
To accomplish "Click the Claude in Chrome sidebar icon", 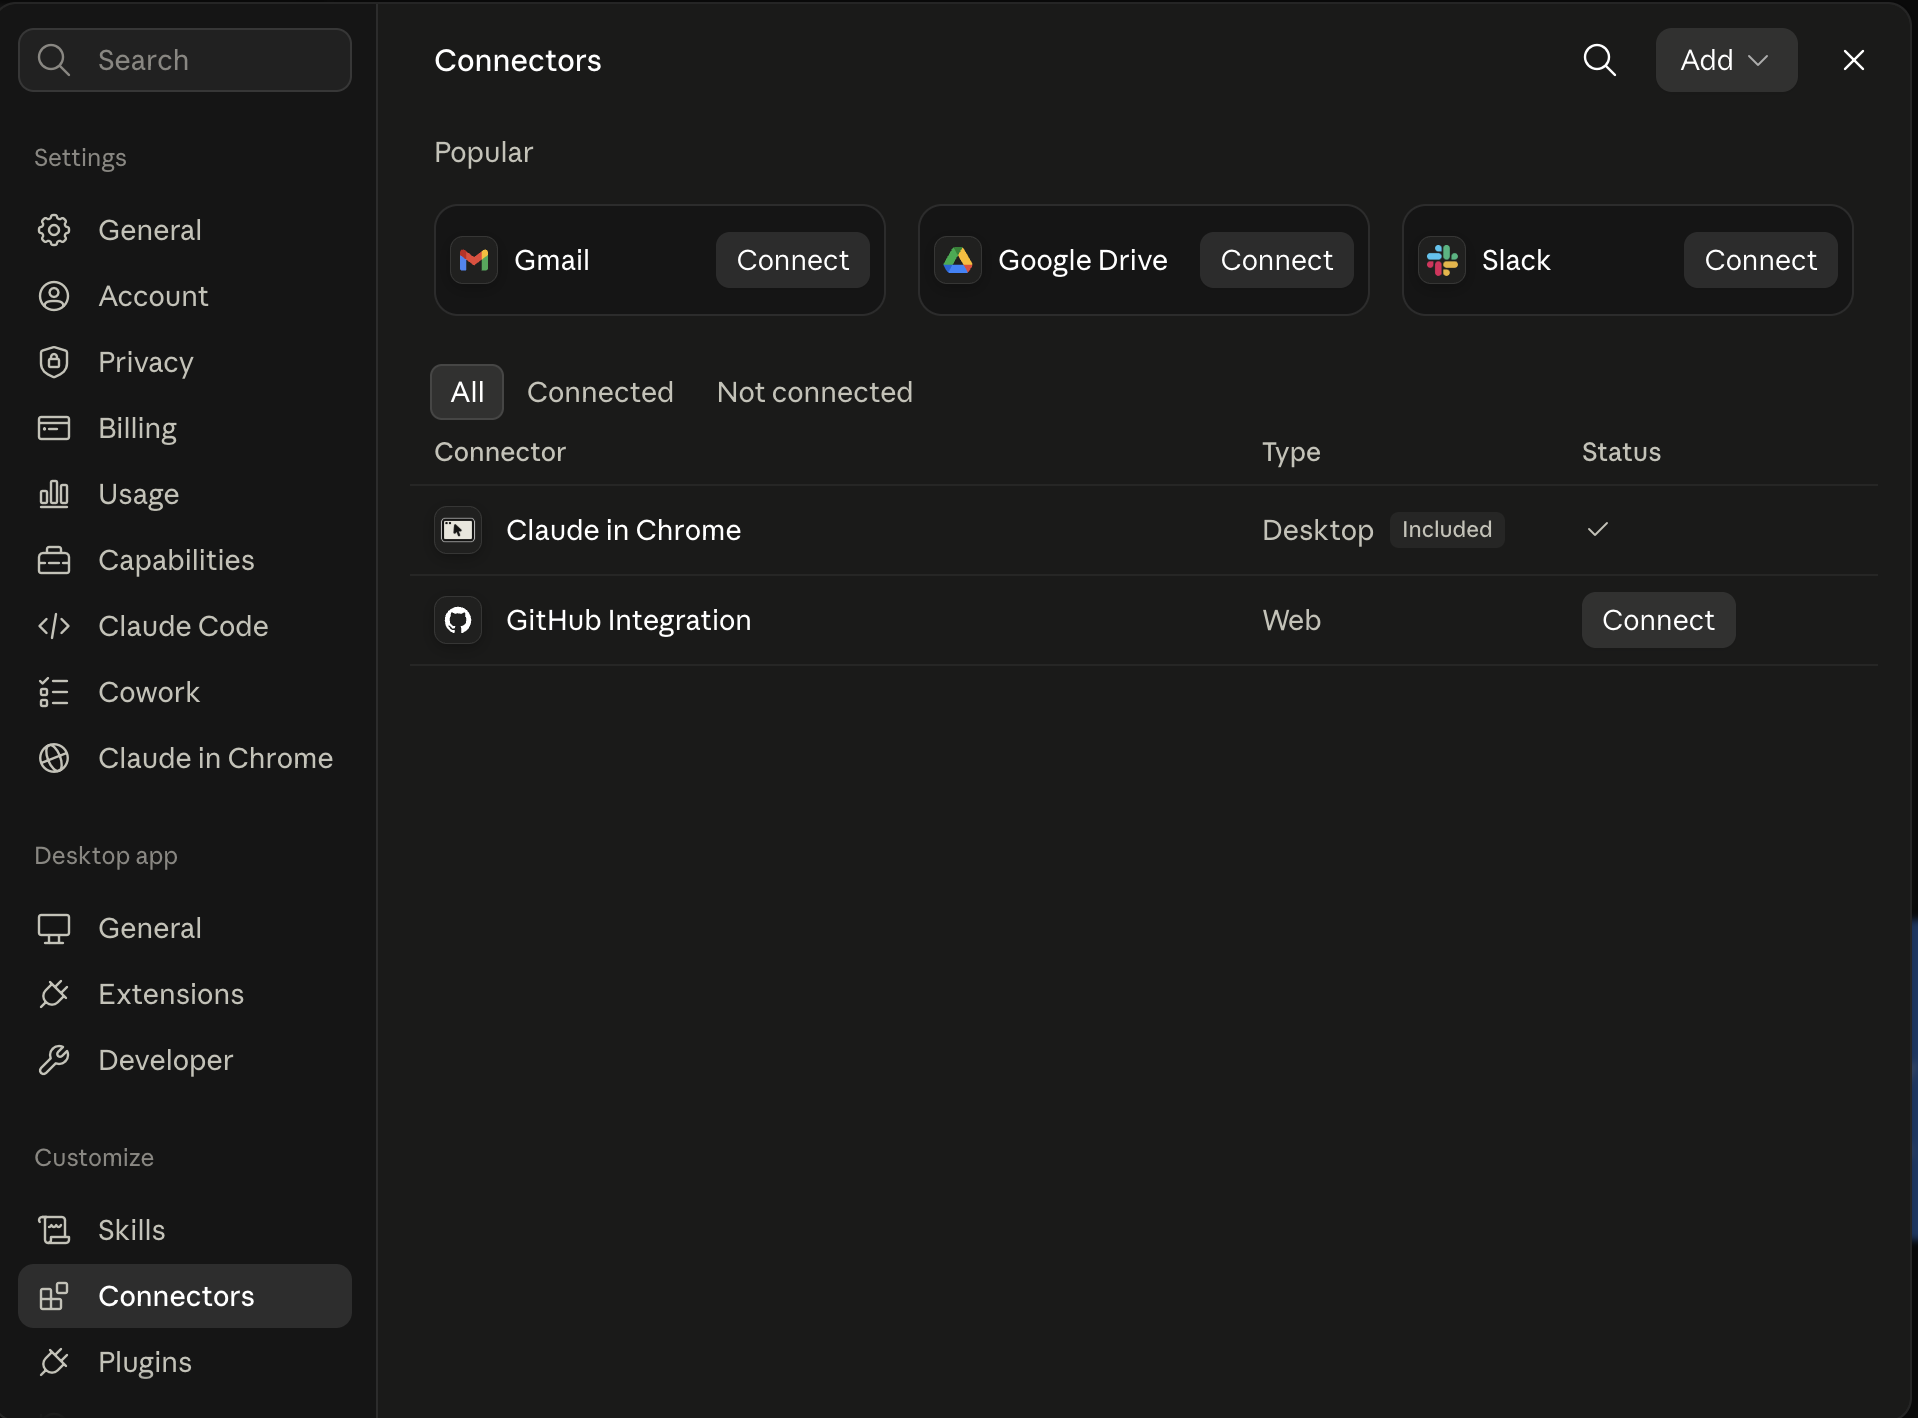I will 54,758.
